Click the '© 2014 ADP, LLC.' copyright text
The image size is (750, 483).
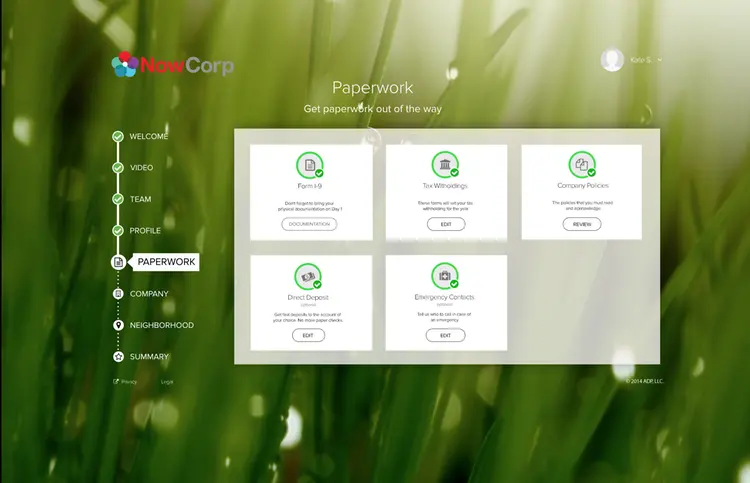point(644,381)
